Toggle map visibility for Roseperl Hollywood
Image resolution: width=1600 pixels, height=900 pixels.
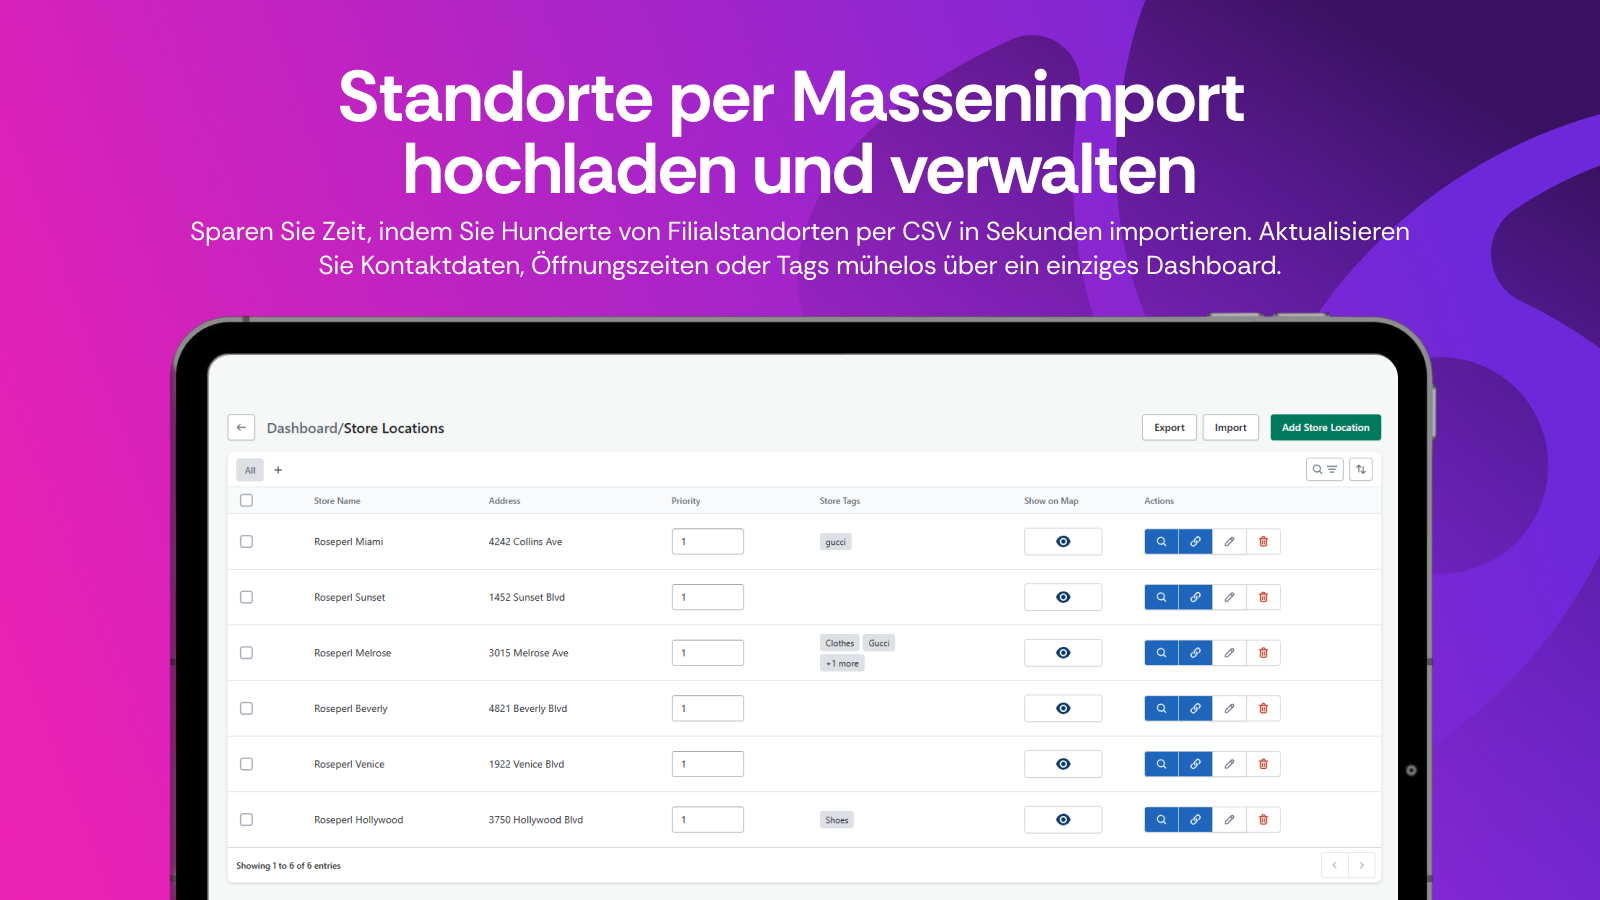1063,820
